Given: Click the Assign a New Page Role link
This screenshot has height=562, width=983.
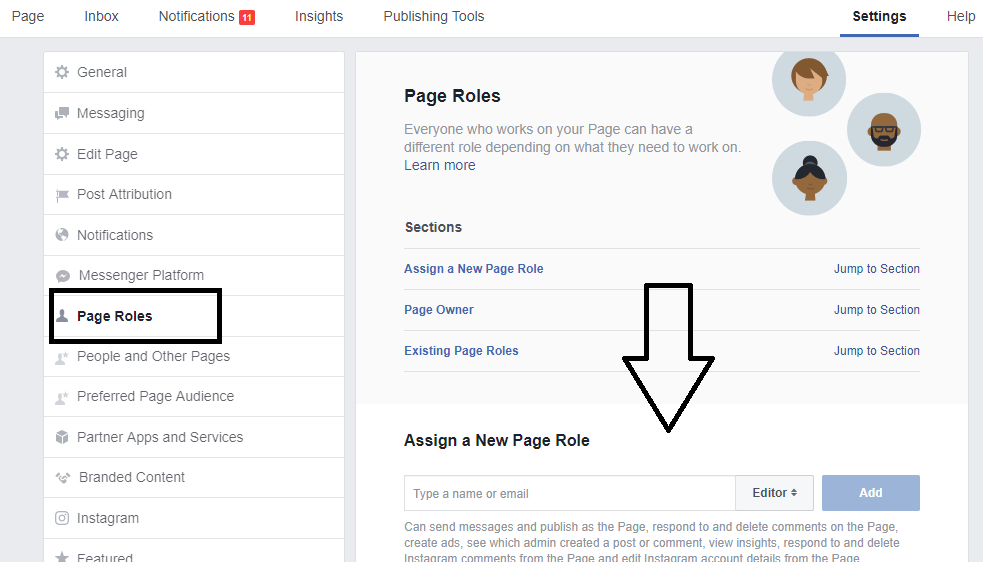Looking at the screenshot, I should point(473,269).
